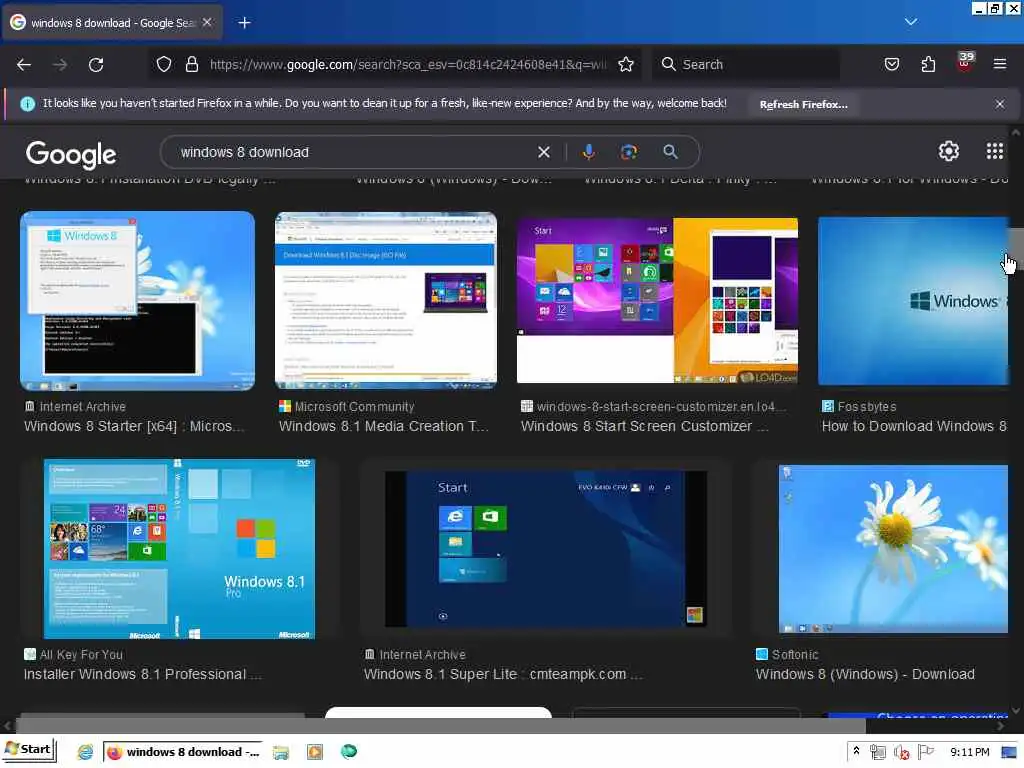Click the Fossbytes source label
The image size is (1024, 768).
point(867,407)
